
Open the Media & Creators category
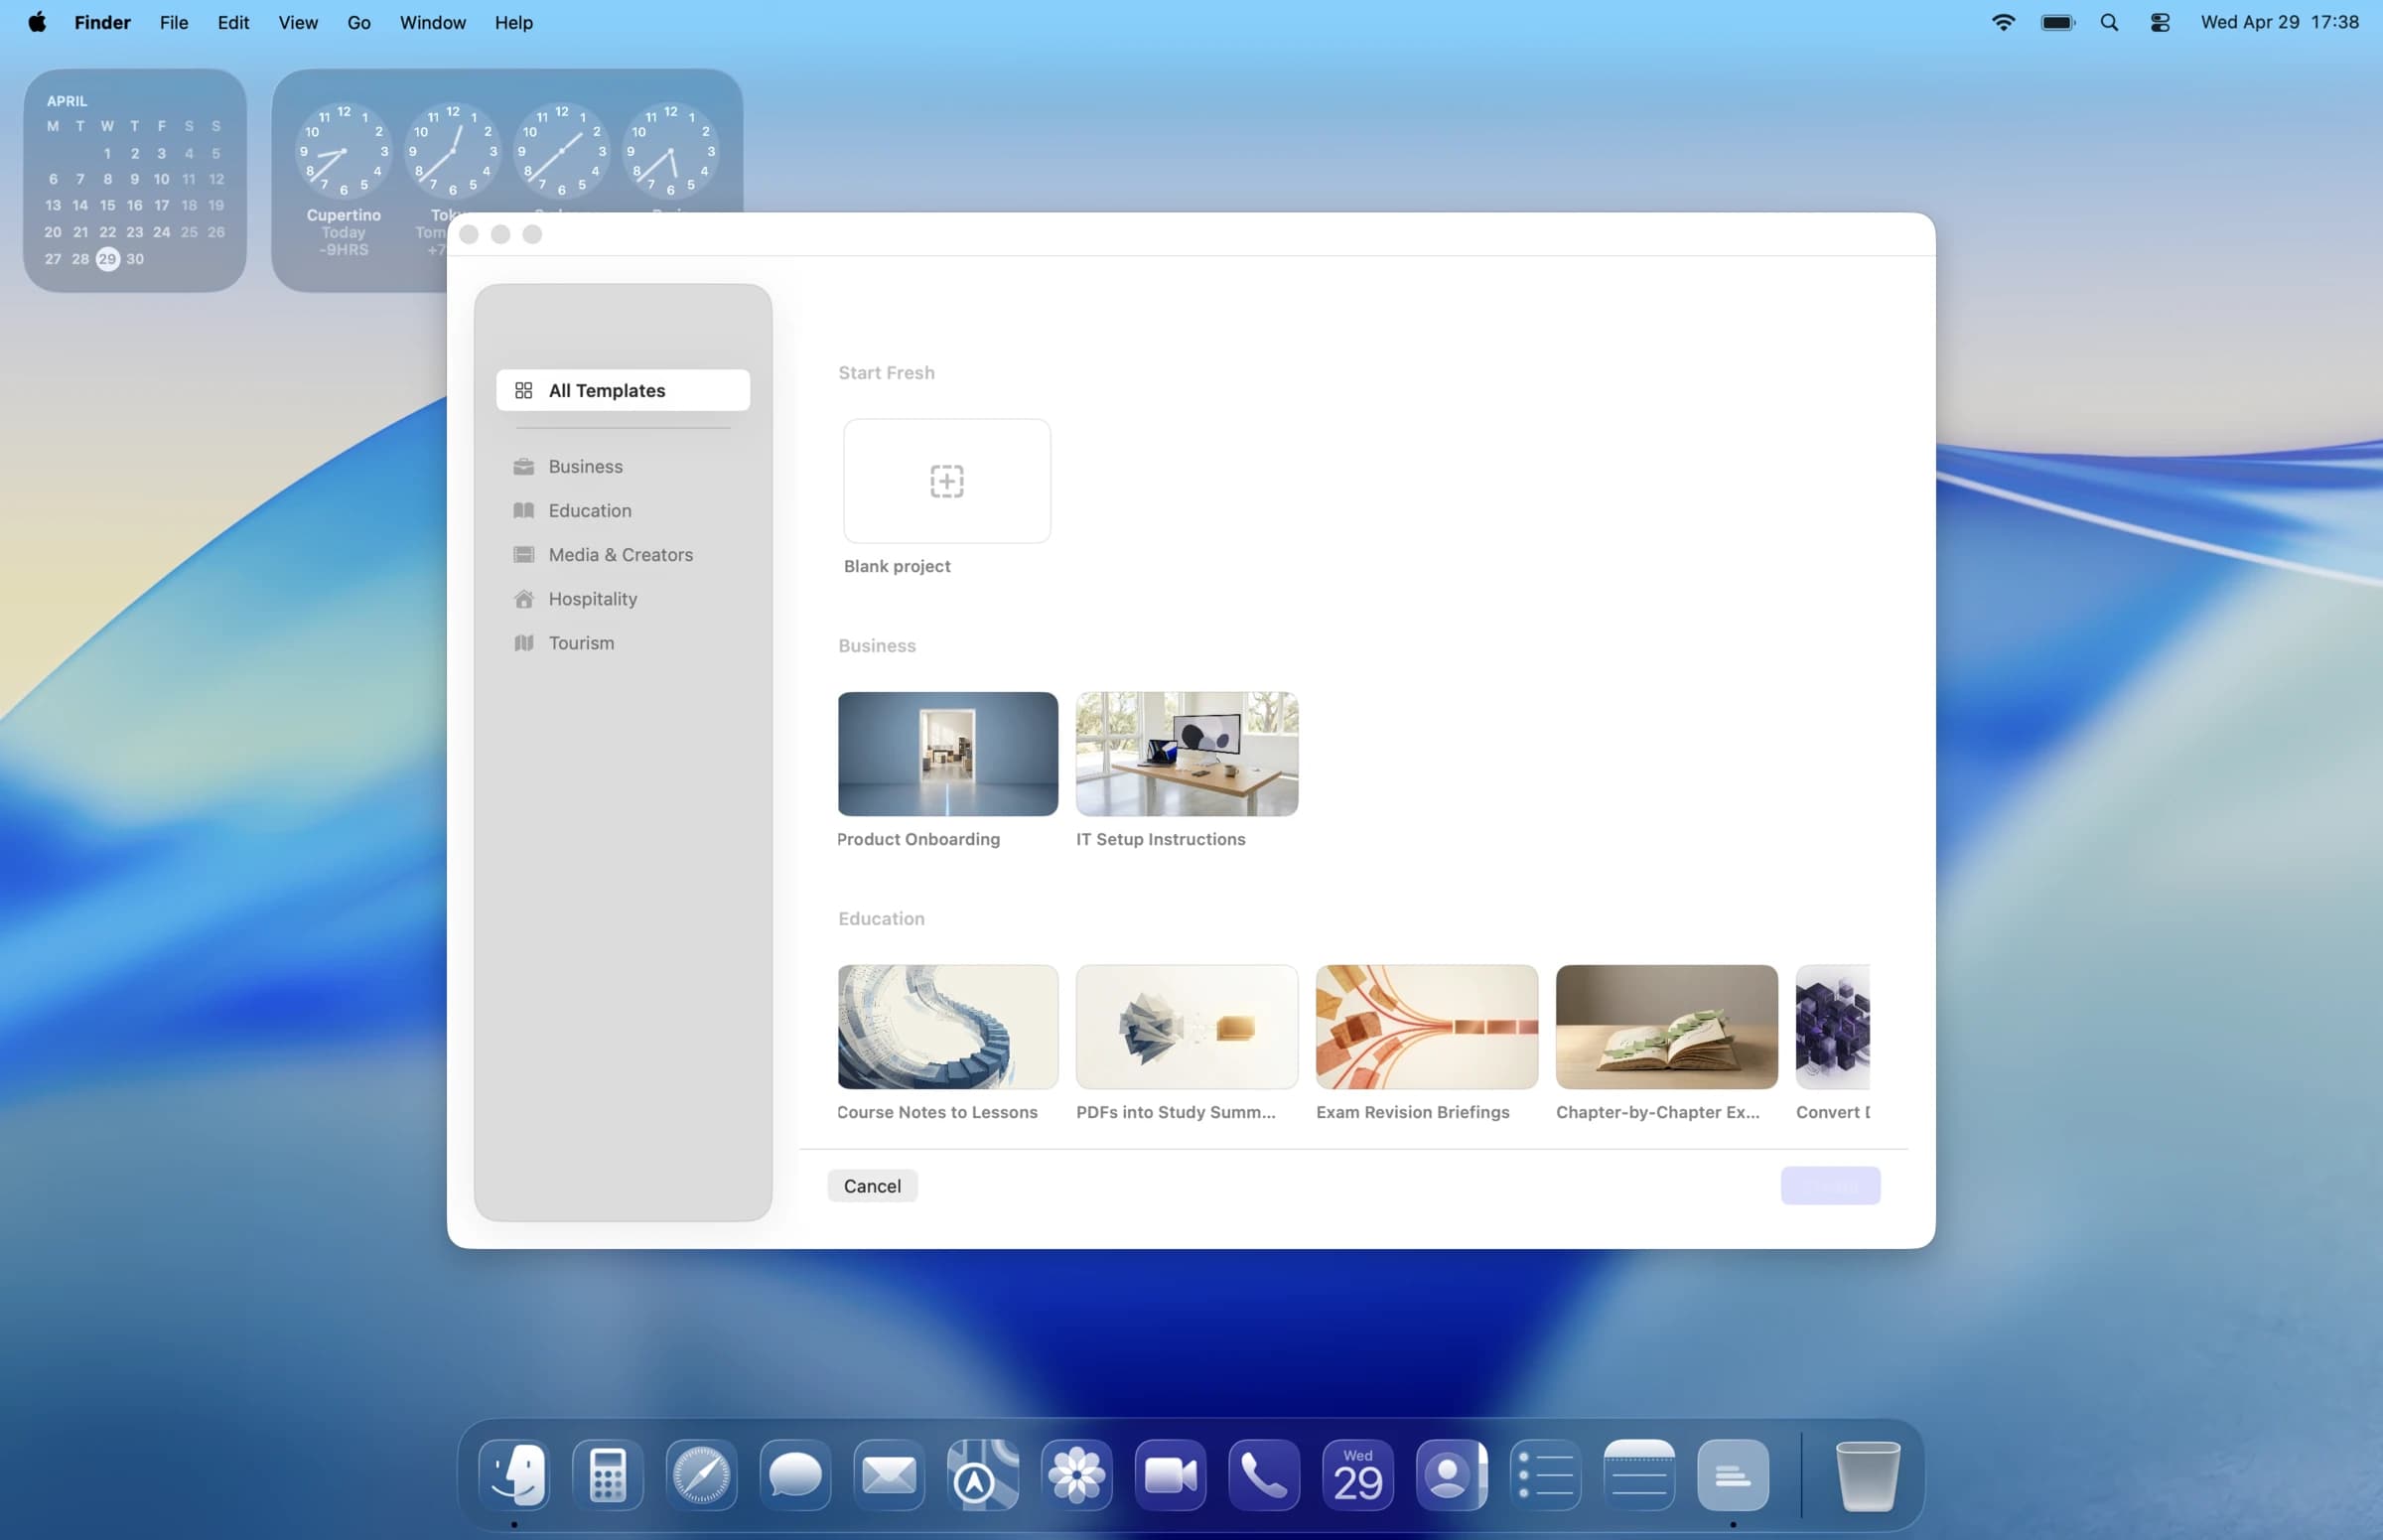coord(623,554)
